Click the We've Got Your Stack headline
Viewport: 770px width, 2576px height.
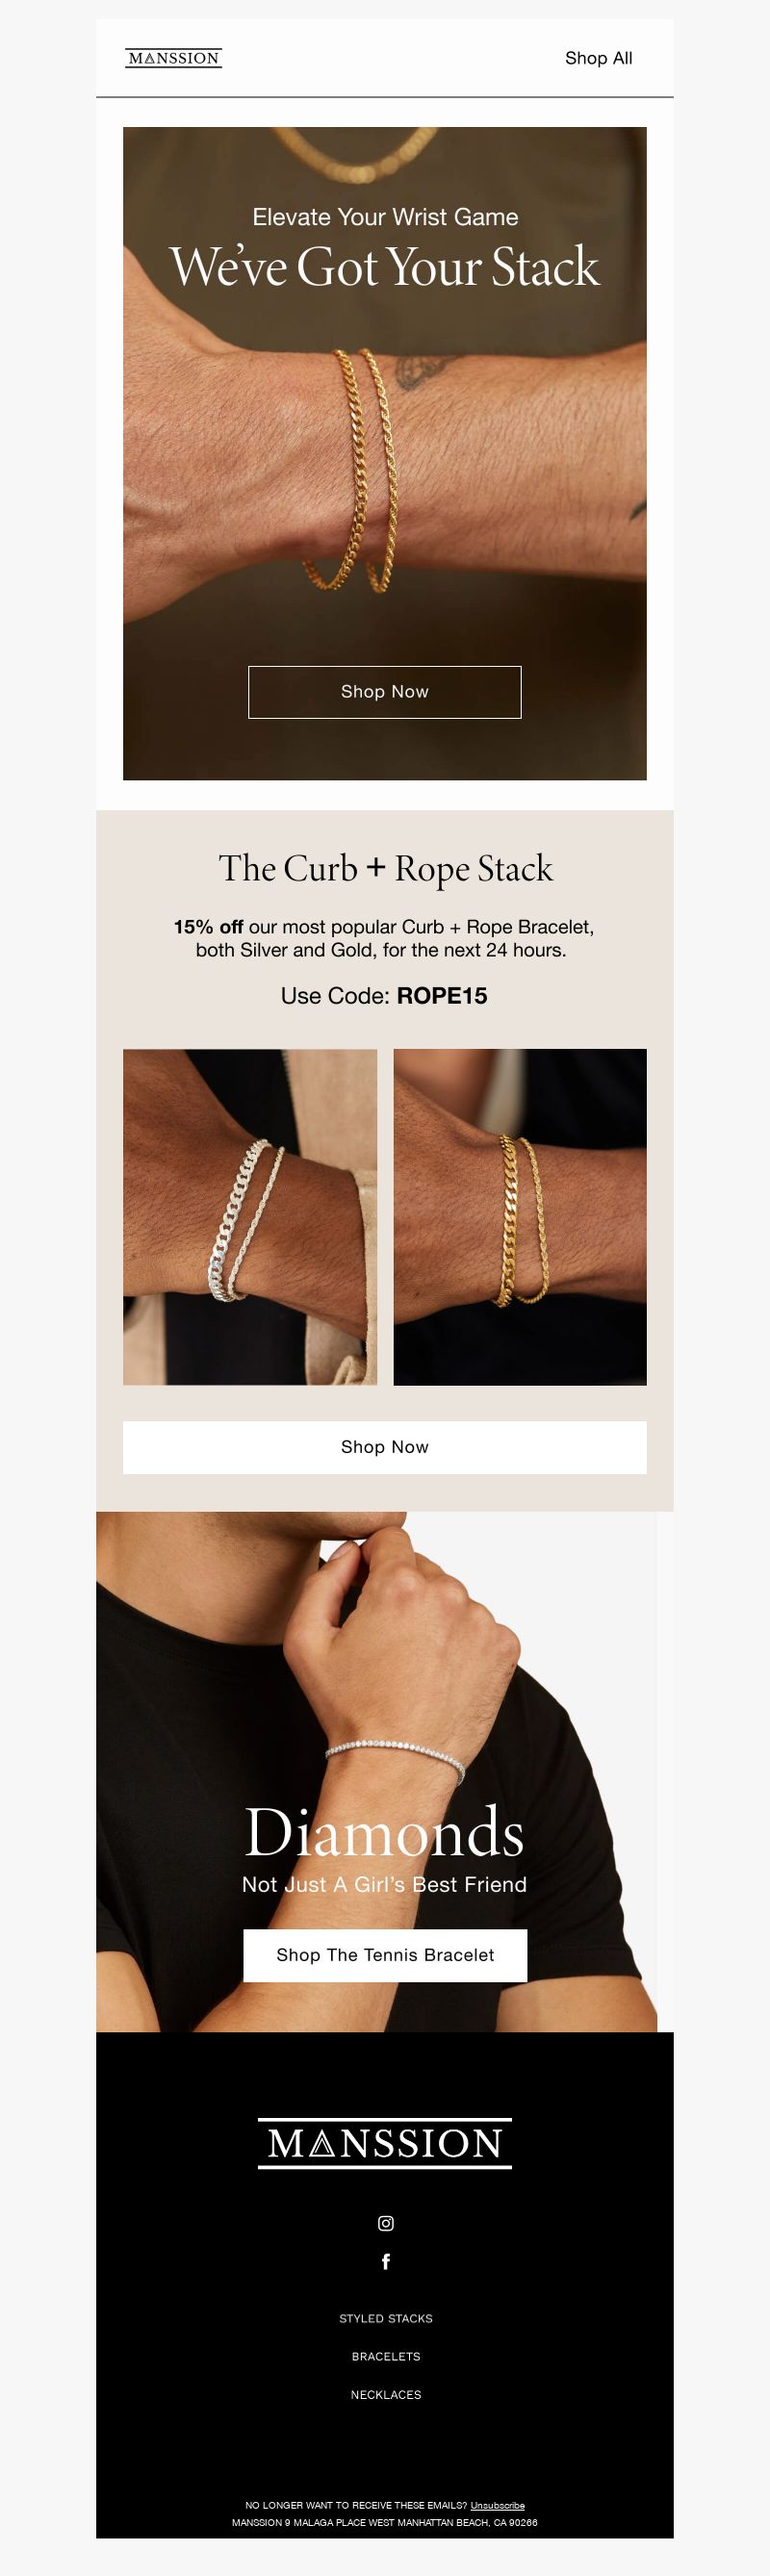(385, 267)
